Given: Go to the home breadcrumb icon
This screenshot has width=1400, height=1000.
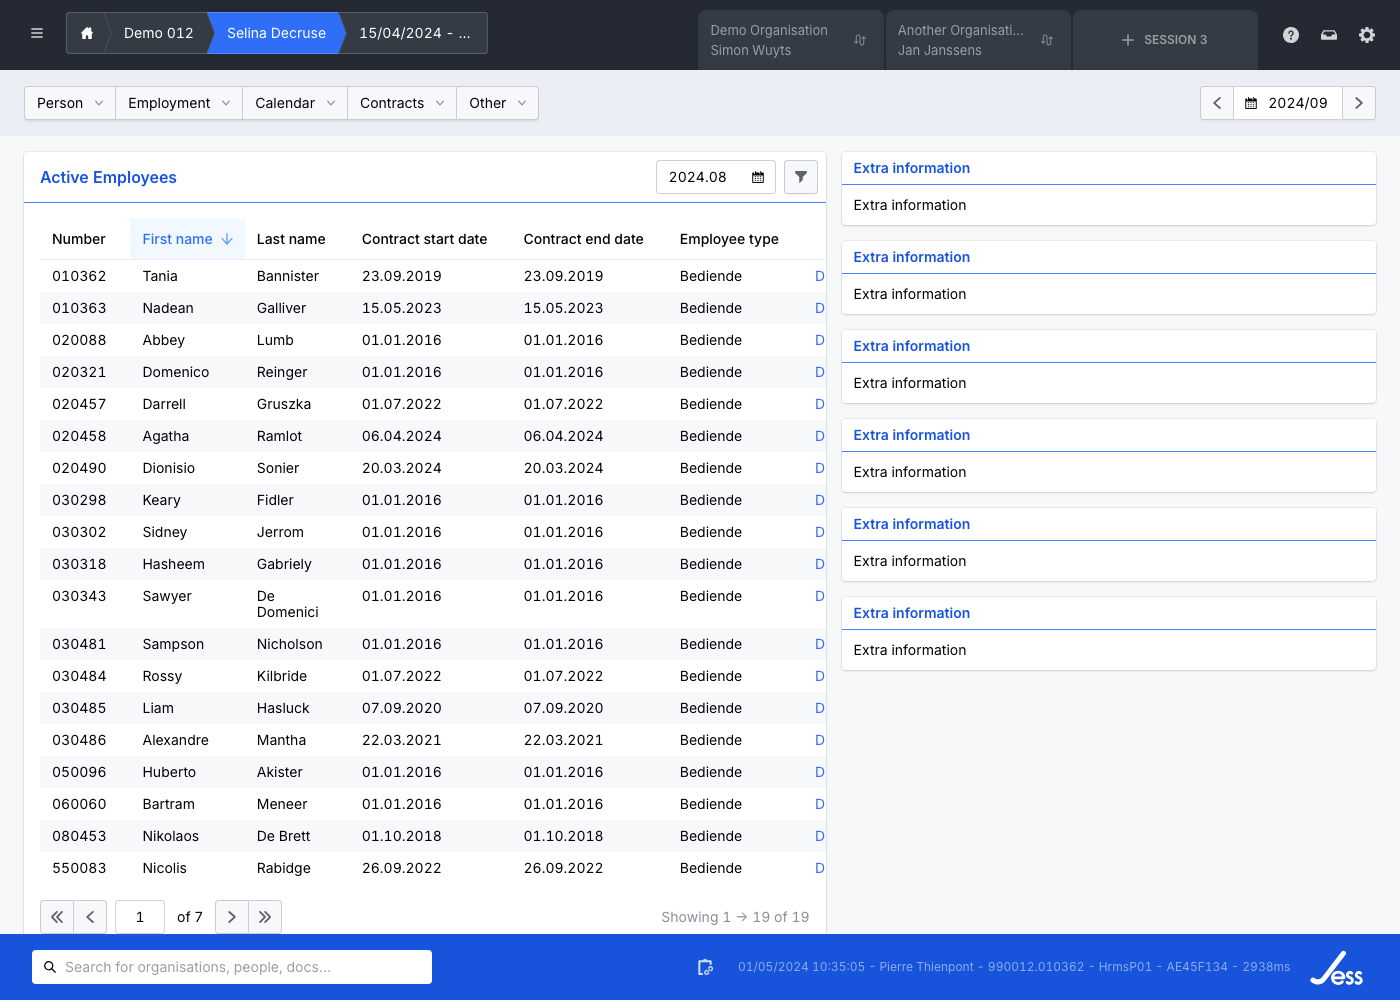Looking at the screenshot, I should [87, 33].
